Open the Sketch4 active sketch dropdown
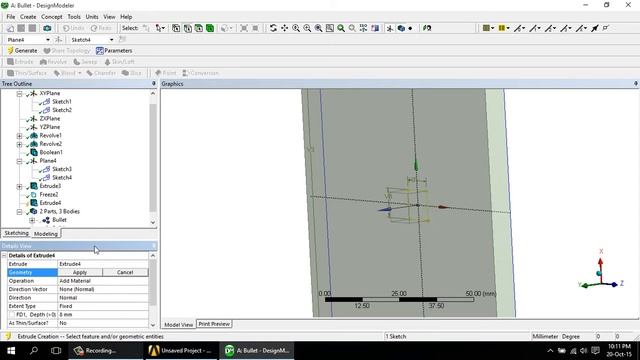 click(111, 40)
